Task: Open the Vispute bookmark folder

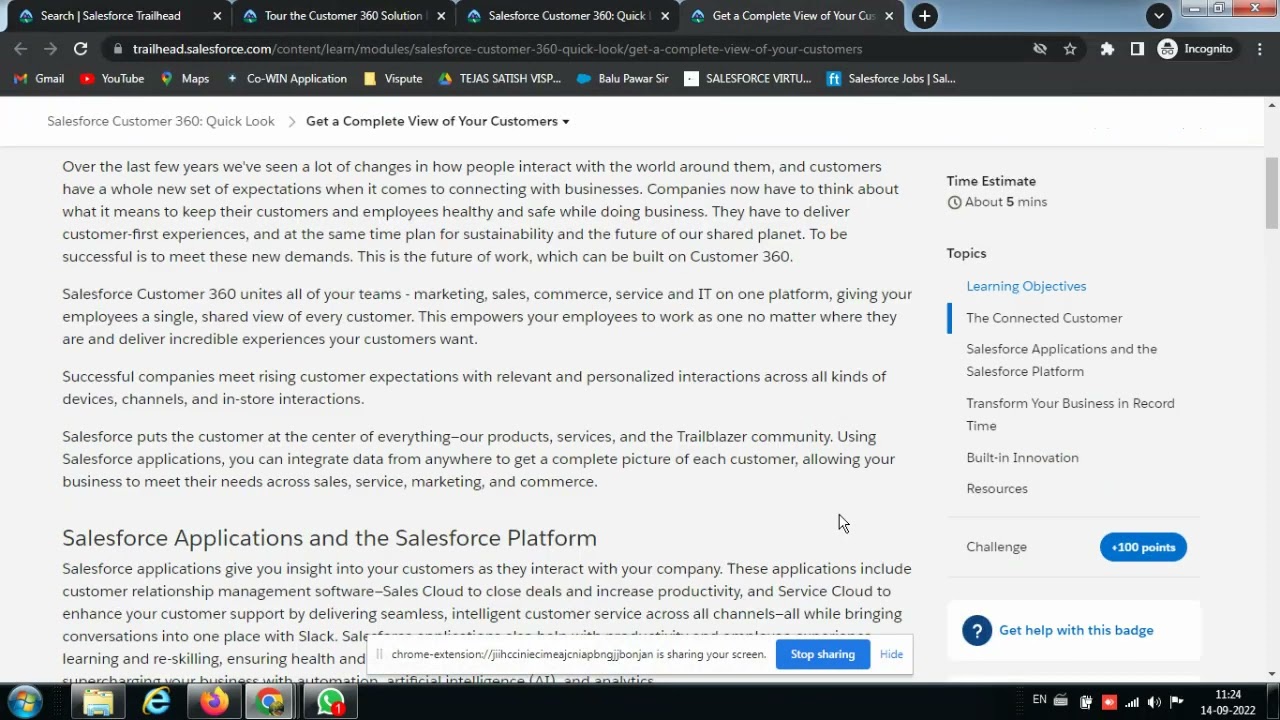Action: click(x=393, y=79)
